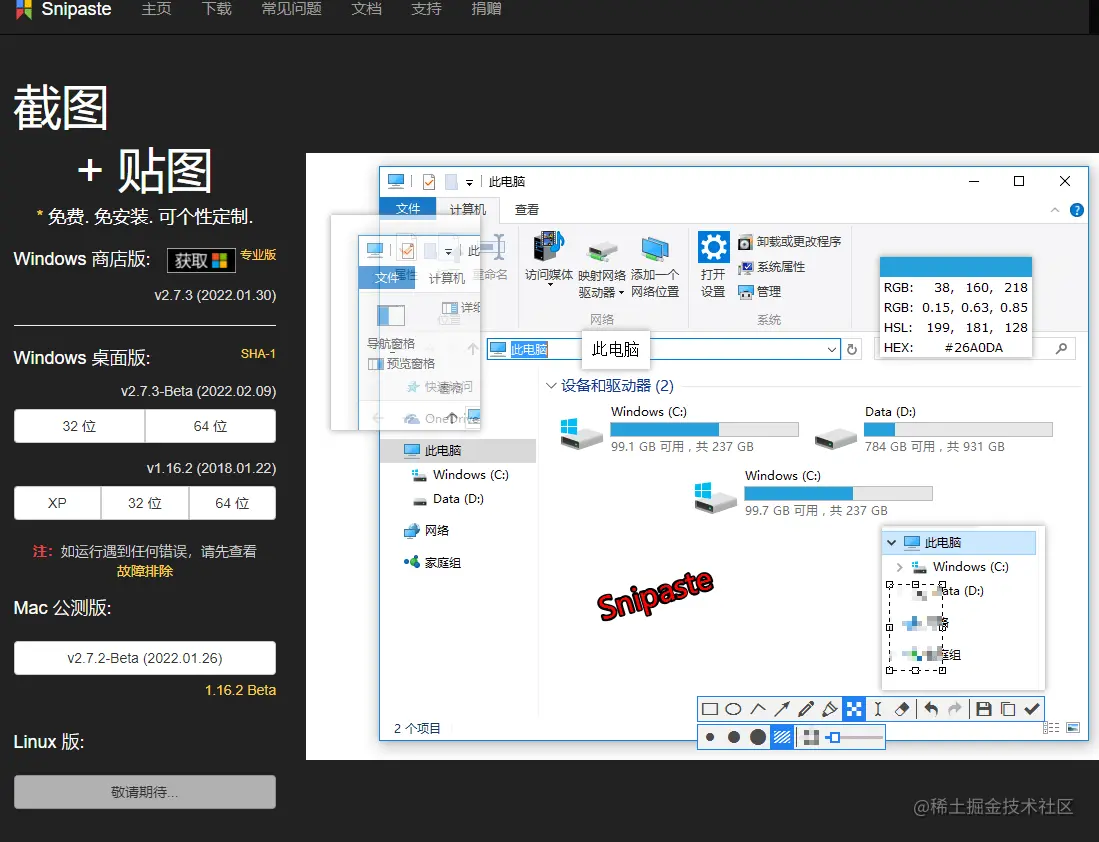Open Access media in ribbon
The height and width of the screenshot is (842, 1099).
549,257
